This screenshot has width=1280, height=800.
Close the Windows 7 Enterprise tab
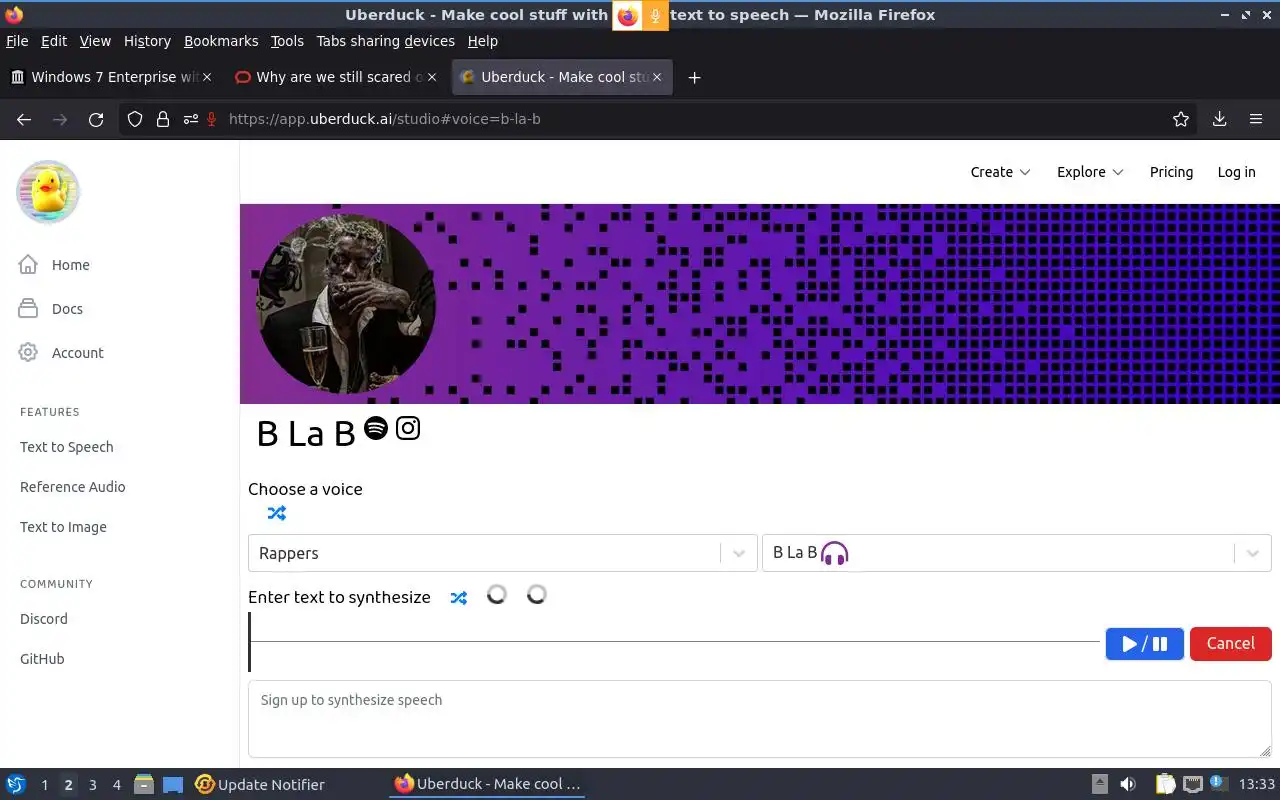(207, 77)
